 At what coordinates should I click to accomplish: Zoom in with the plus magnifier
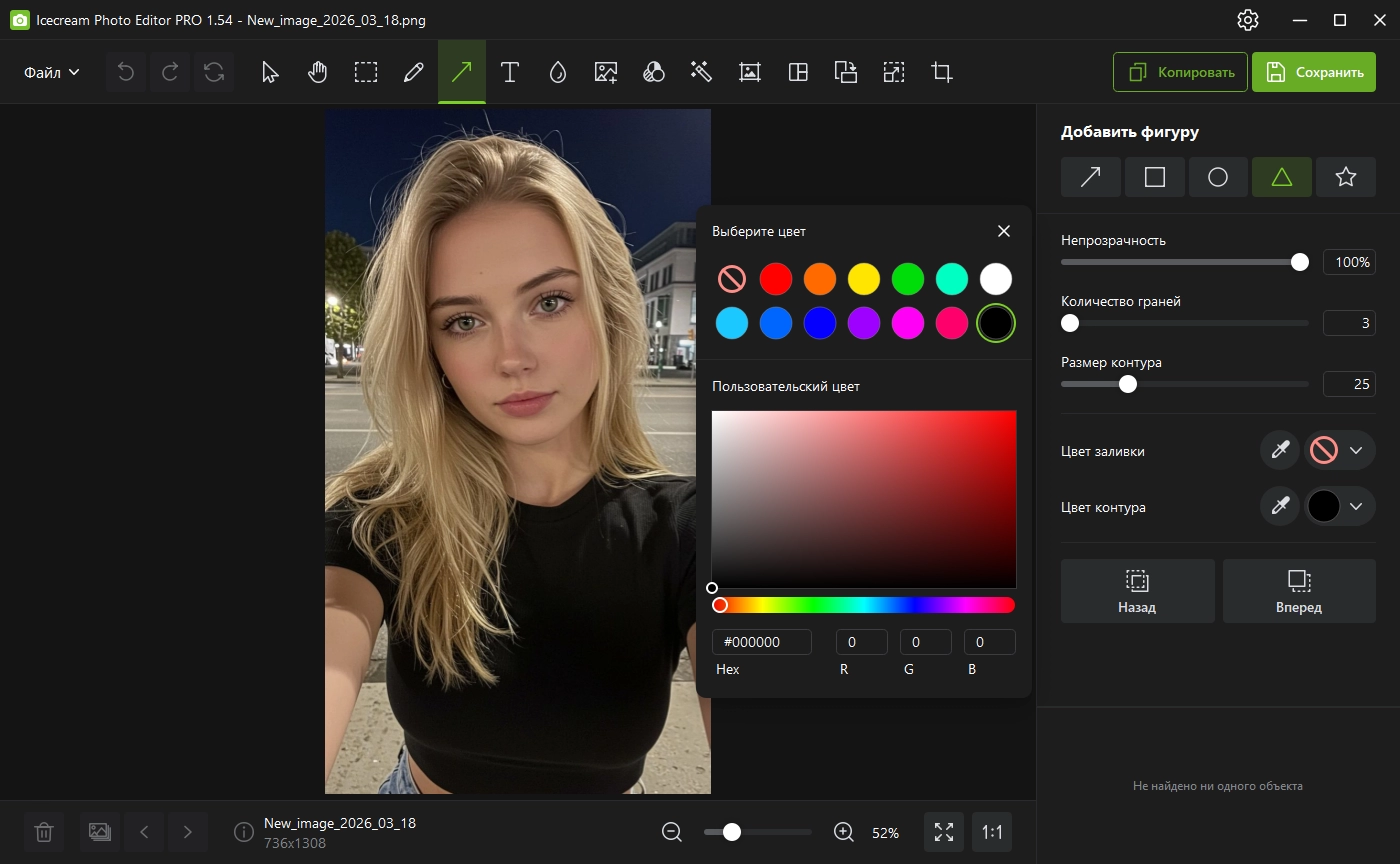843,832
